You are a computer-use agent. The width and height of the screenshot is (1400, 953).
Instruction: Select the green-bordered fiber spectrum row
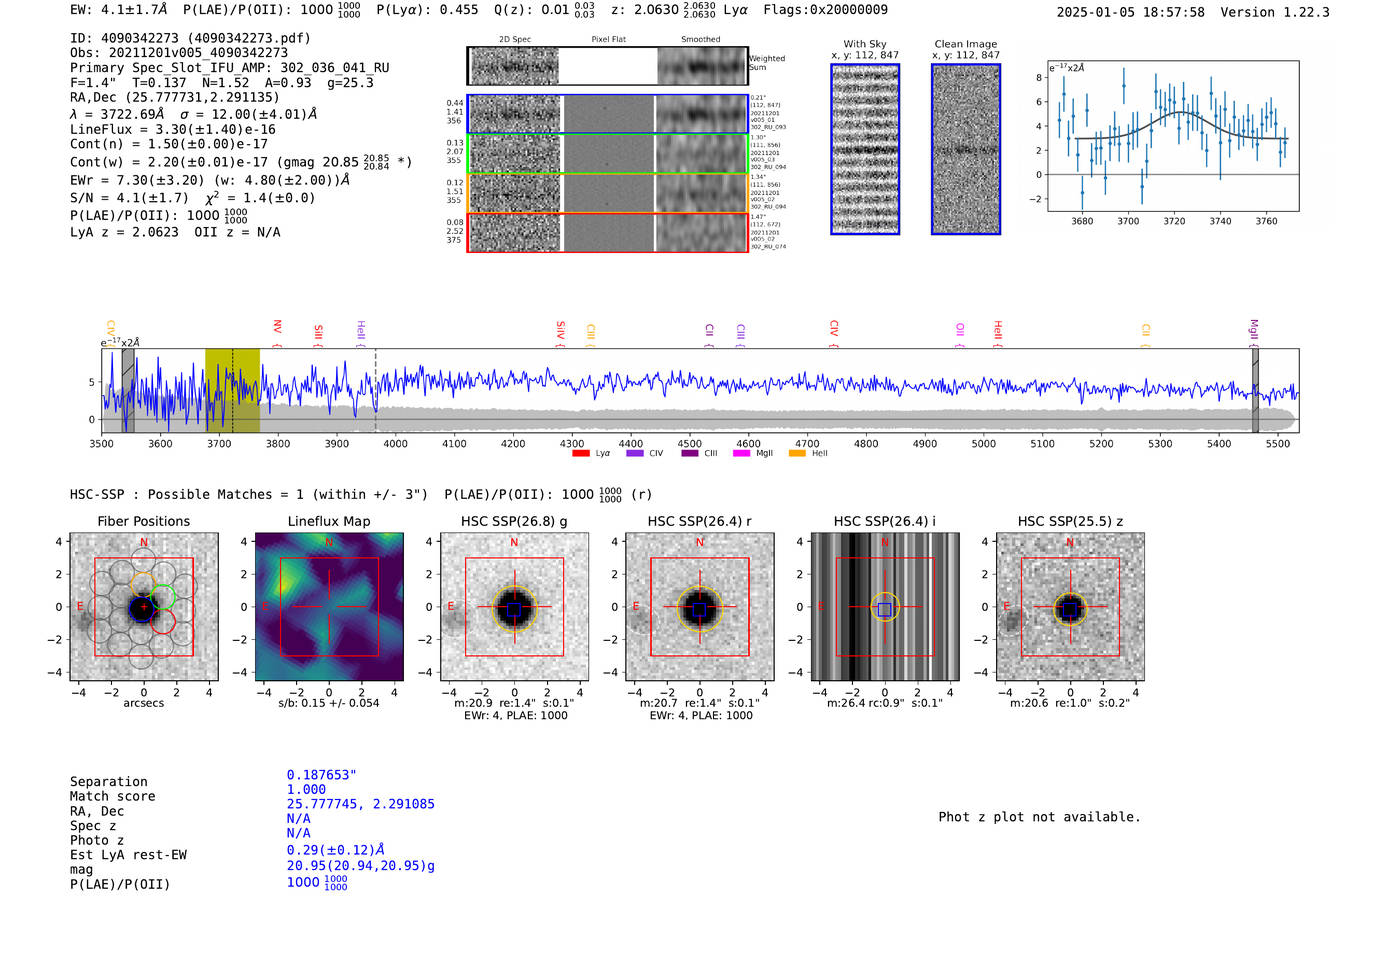(x=607, y=153)
